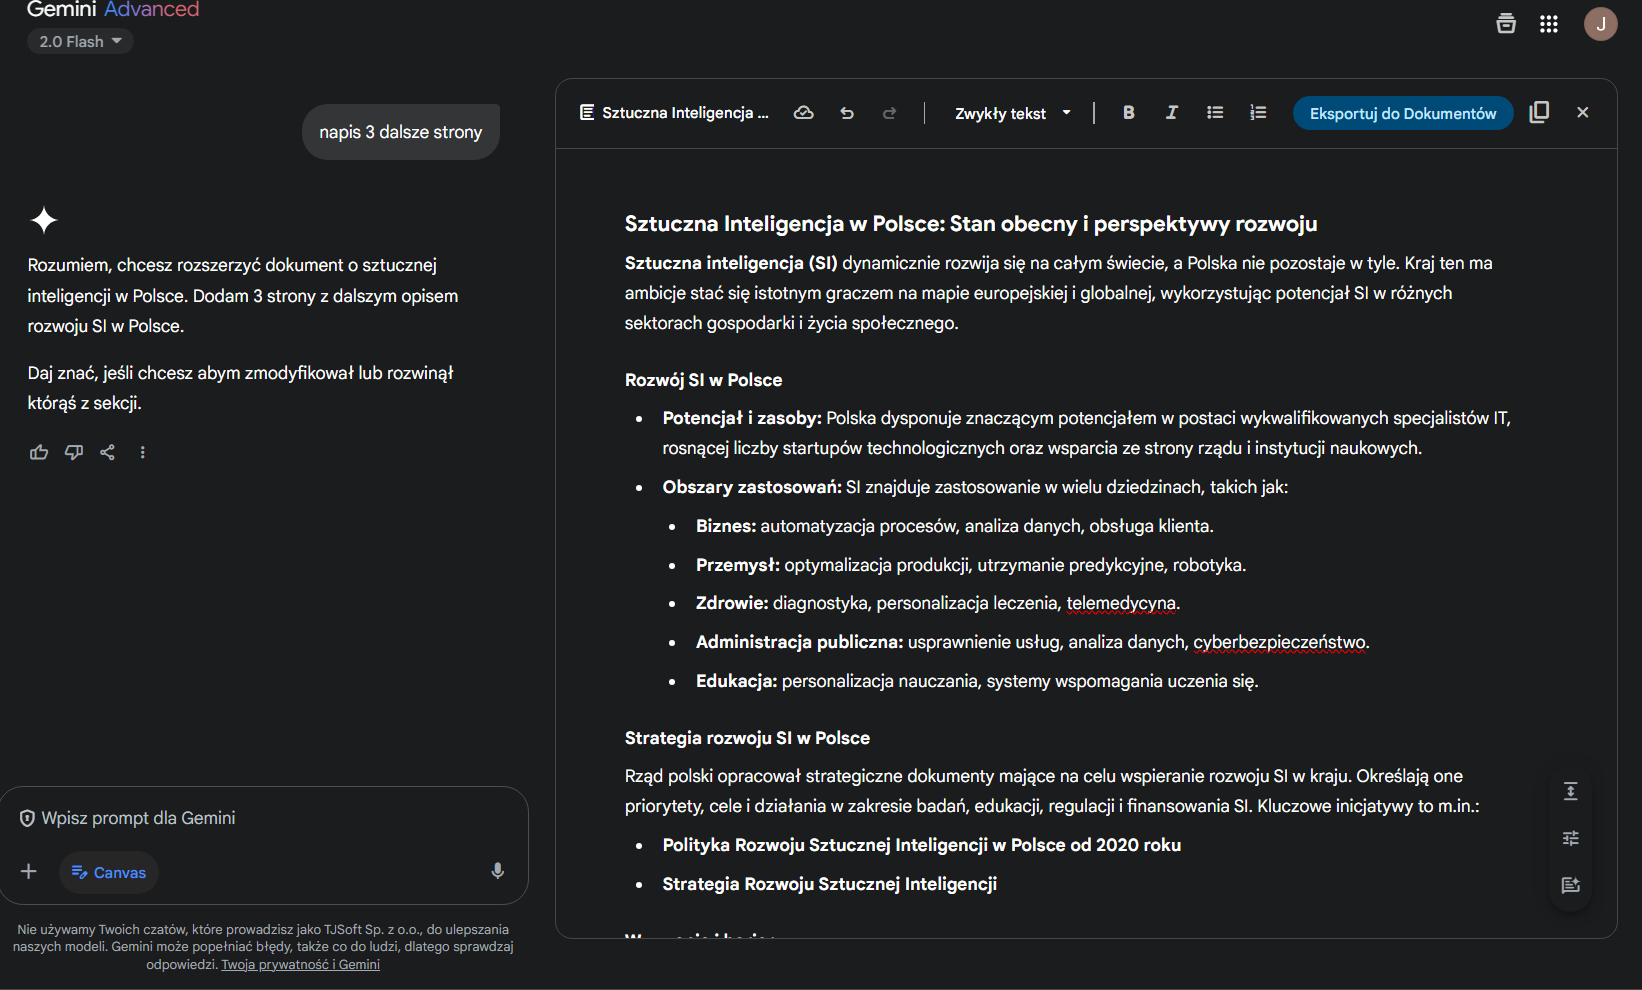The image size is (1642, 990).
Task: Select the suggest edits icon
Action: coord(1570,884)
